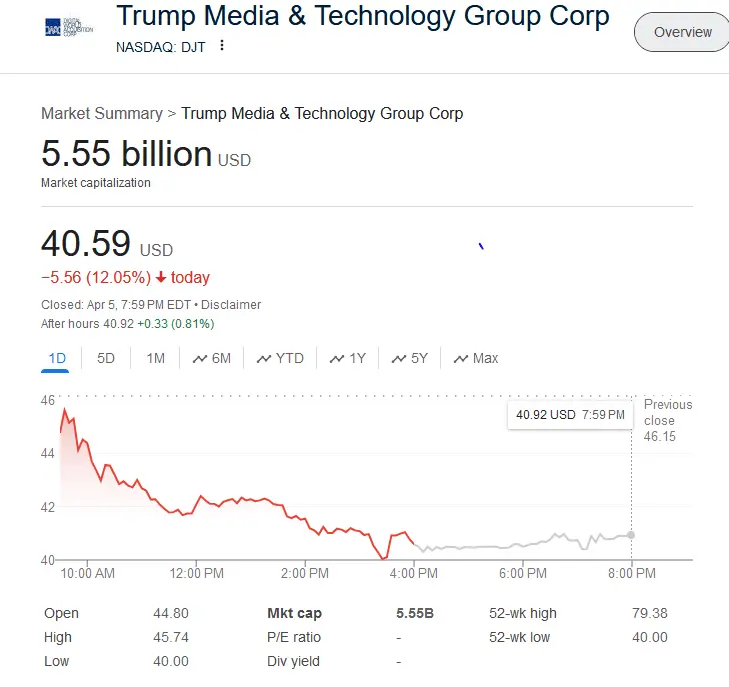Click the gray endpoint marker on the chart

pos(631,535)
